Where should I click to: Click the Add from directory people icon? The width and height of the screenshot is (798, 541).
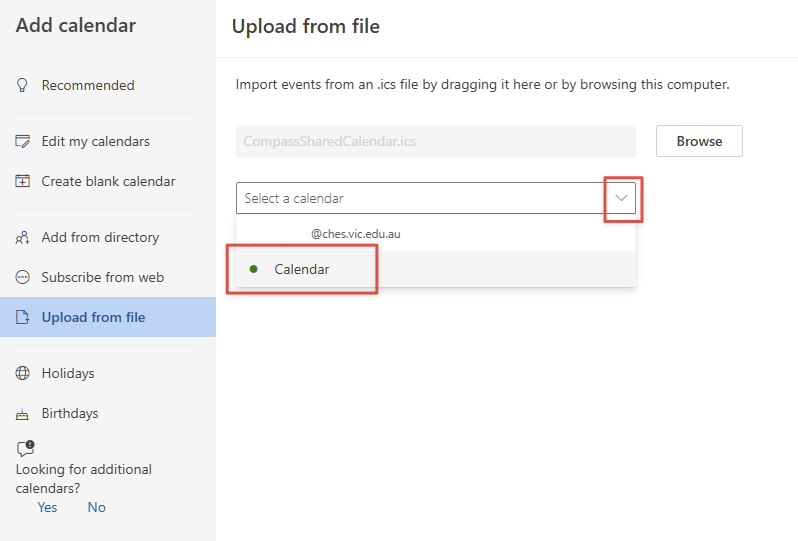[23, 238]
